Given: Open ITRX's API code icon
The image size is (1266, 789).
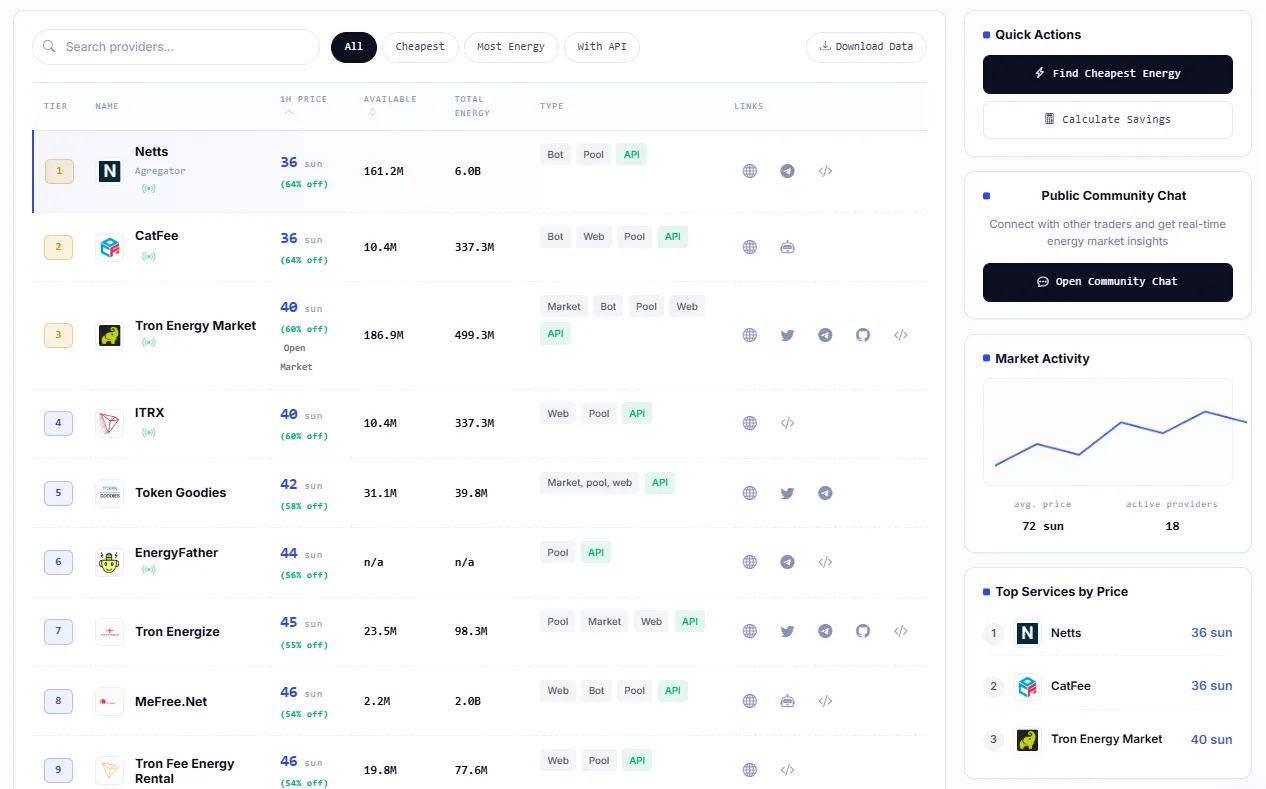Looking at the screenshot, I should [788, 423].
